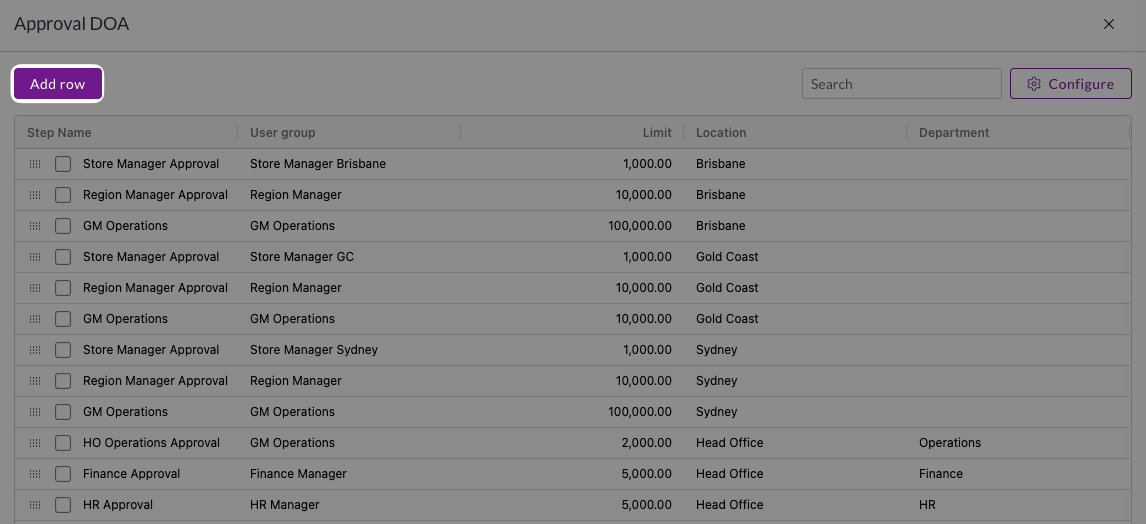
Task: Click drag handle beside HR Approval row
Action: (x=35, y=505)
